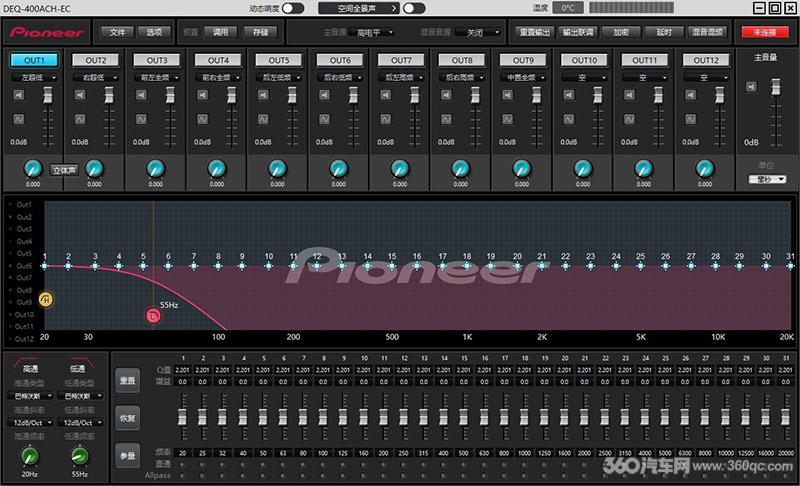Check the Allpass box for band 1
The height and width of the screenshot is (486, 800).
[x=183, y=476]
